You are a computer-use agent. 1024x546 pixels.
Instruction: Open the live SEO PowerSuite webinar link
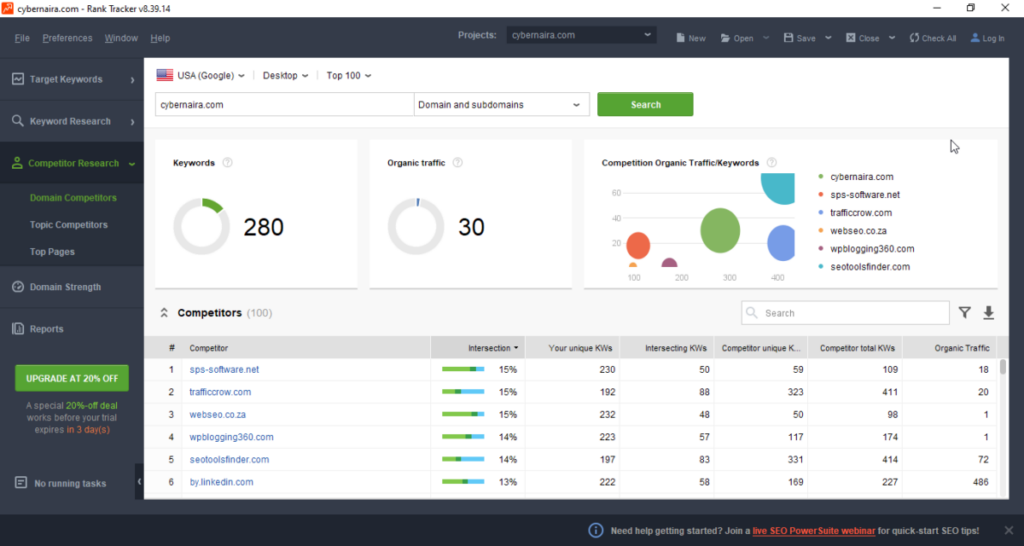tap(814, 530)
